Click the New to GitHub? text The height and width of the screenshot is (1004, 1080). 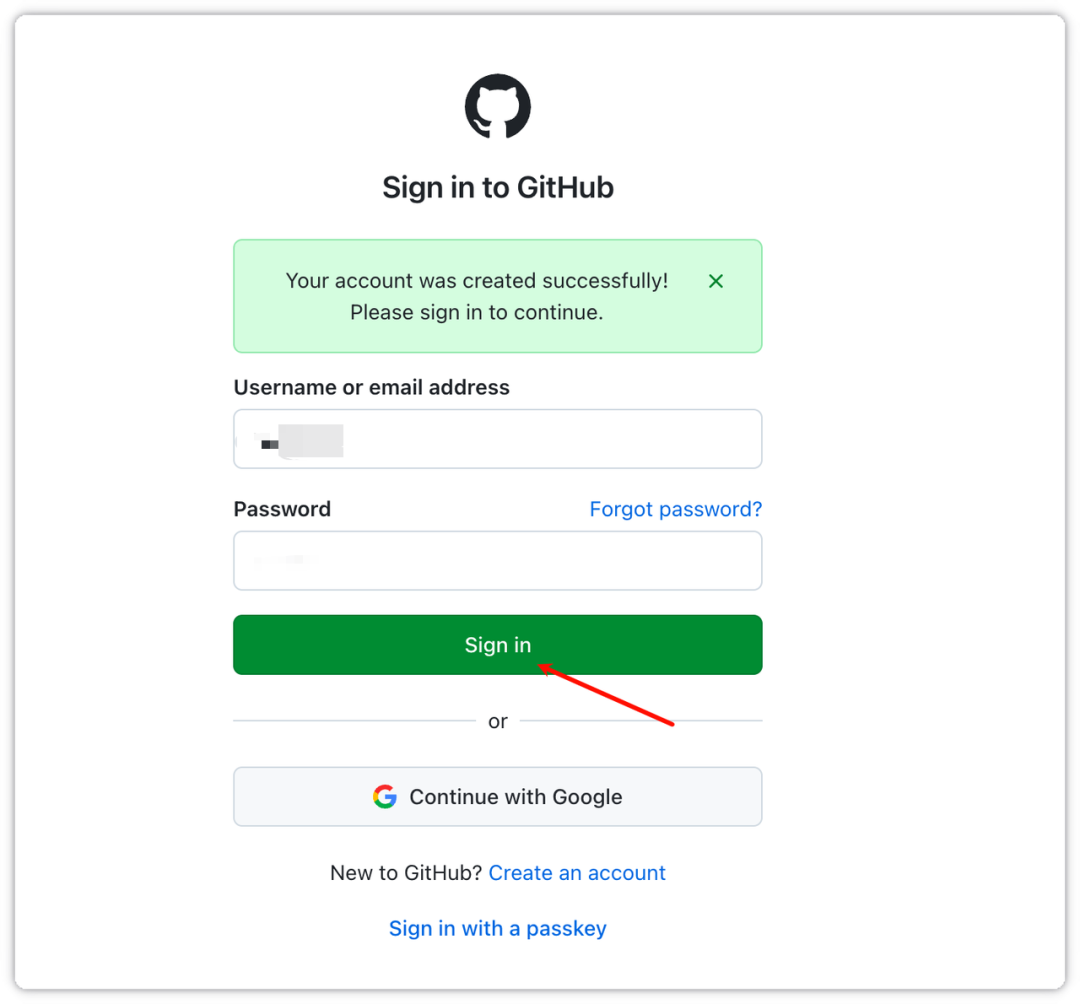[406, 873]
